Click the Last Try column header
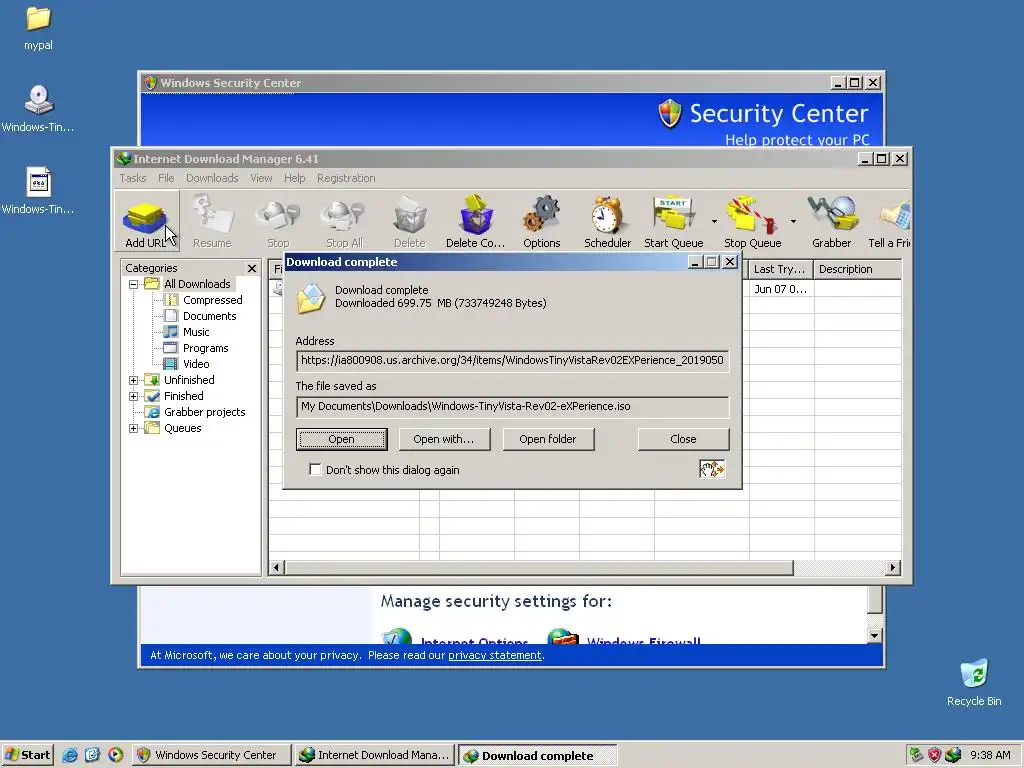 (780, 269)
